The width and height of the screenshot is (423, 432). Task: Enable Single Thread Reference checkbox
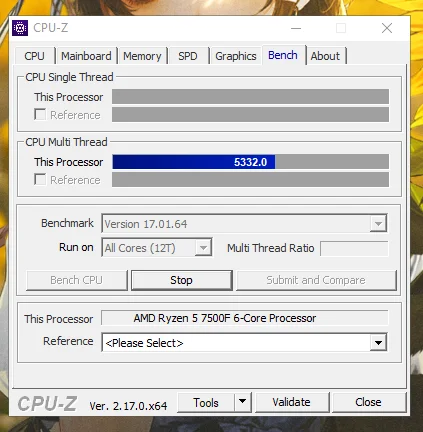pyautogui.click(x=40, y=114)
